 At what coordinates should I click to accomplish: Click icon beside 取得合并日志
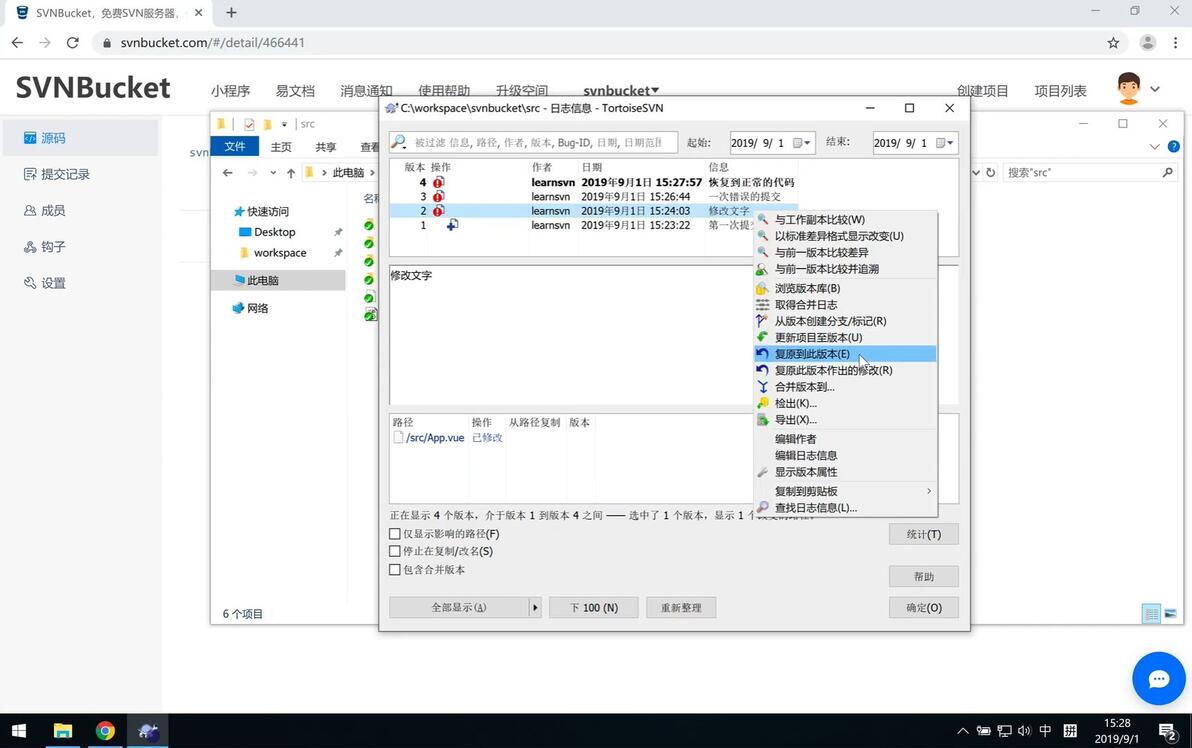[x=762, y=305]
